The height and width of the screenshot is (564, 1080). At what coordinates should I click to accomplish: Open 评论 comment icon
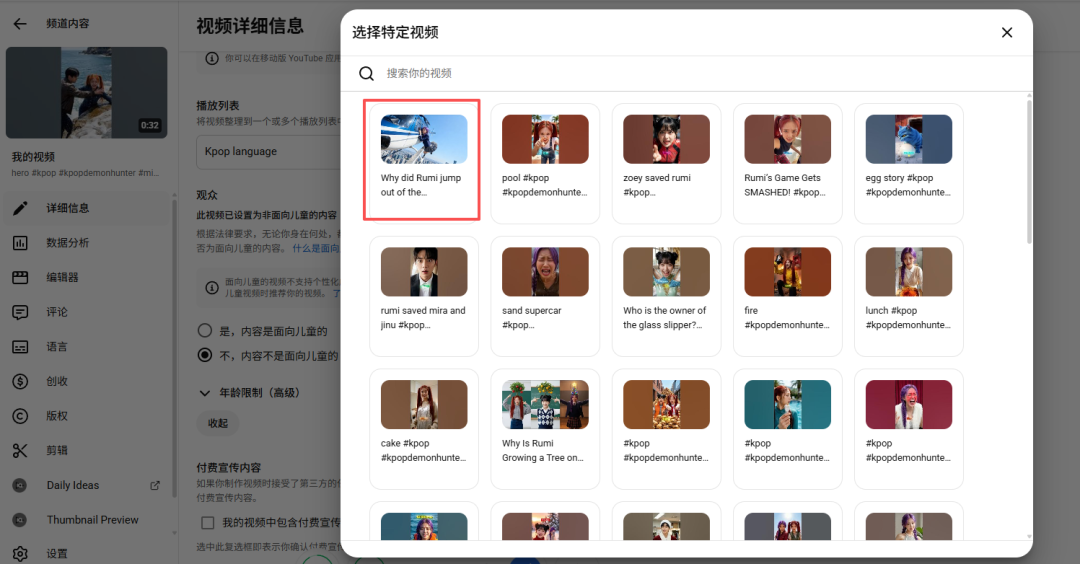point(20,312)
